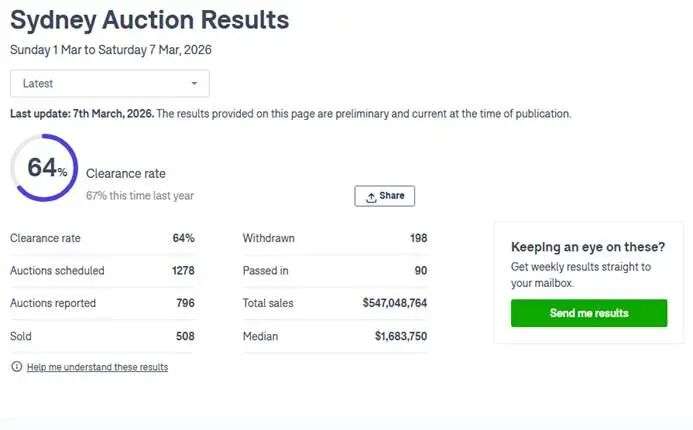The height and width of the screenshot is (430, 693).
Task: Click the info icon beside the help link
Action: click(16, 367)
